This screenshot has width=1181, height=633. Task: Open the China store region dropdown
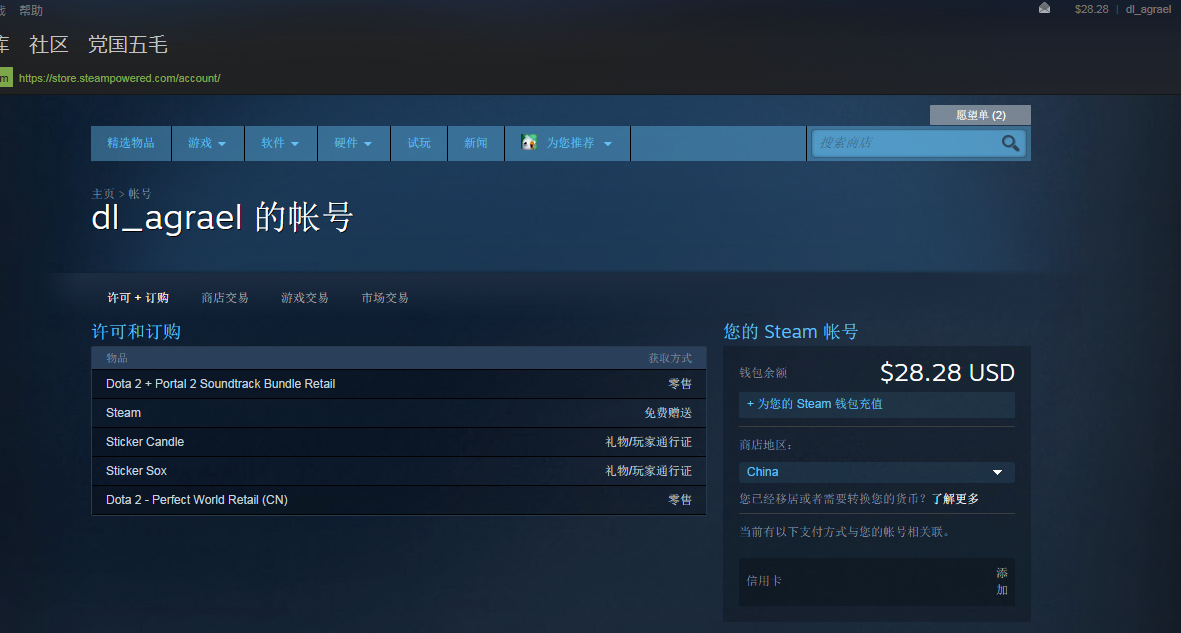pos(877,472)
